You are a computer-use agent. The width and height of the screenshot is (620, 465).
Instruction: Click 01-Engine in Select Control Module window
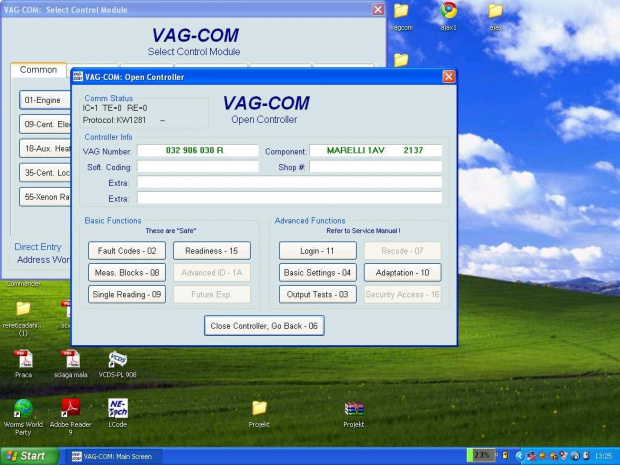pyautogui.click(x=45, y=100)
